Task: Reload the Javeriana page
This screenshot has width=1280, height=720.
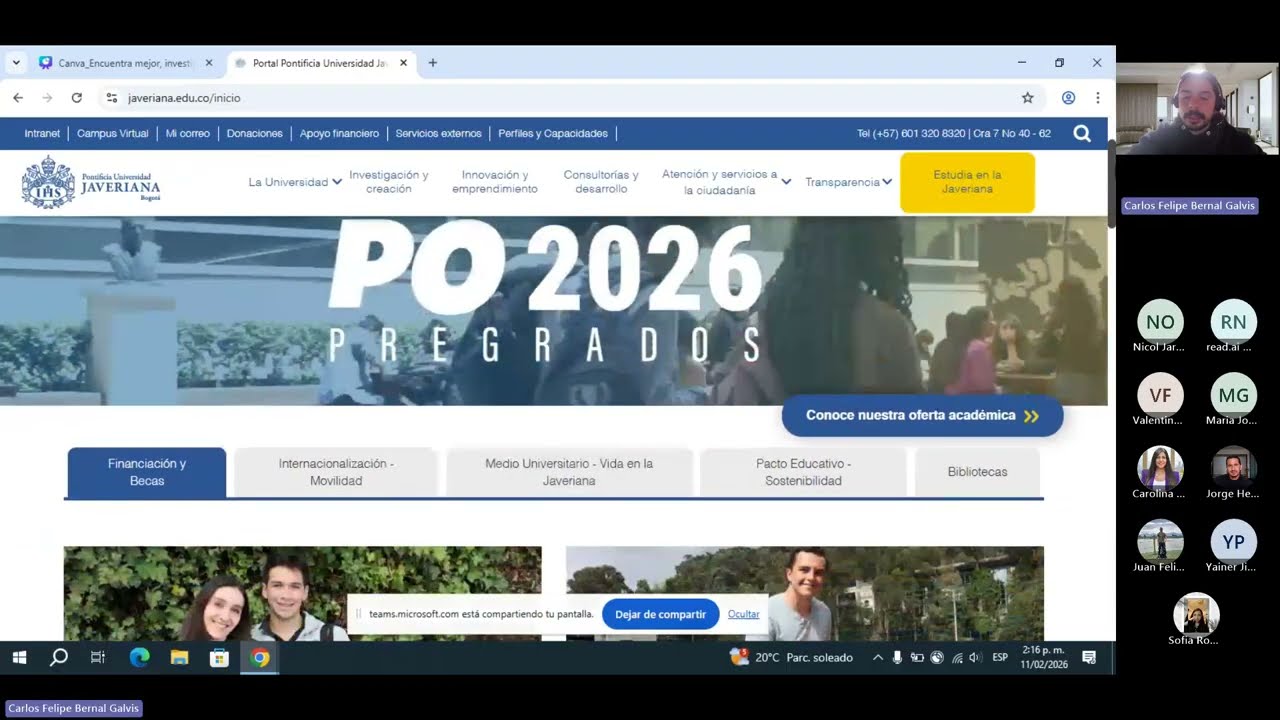Action: coord(76,98)
